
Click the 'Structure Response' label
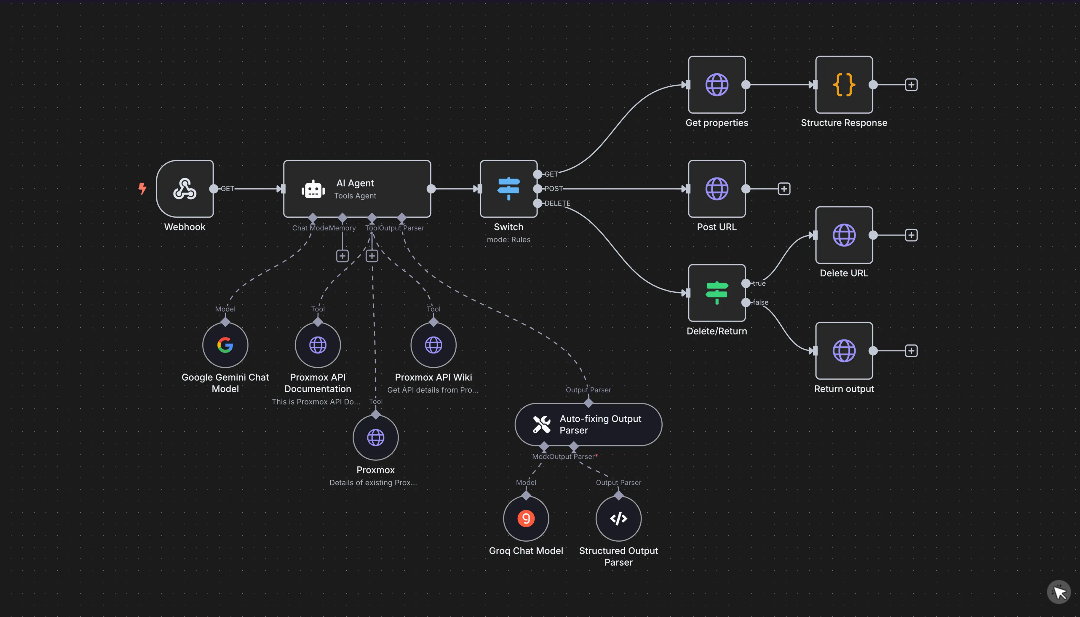pyautogui.click(x=844, y=123)
